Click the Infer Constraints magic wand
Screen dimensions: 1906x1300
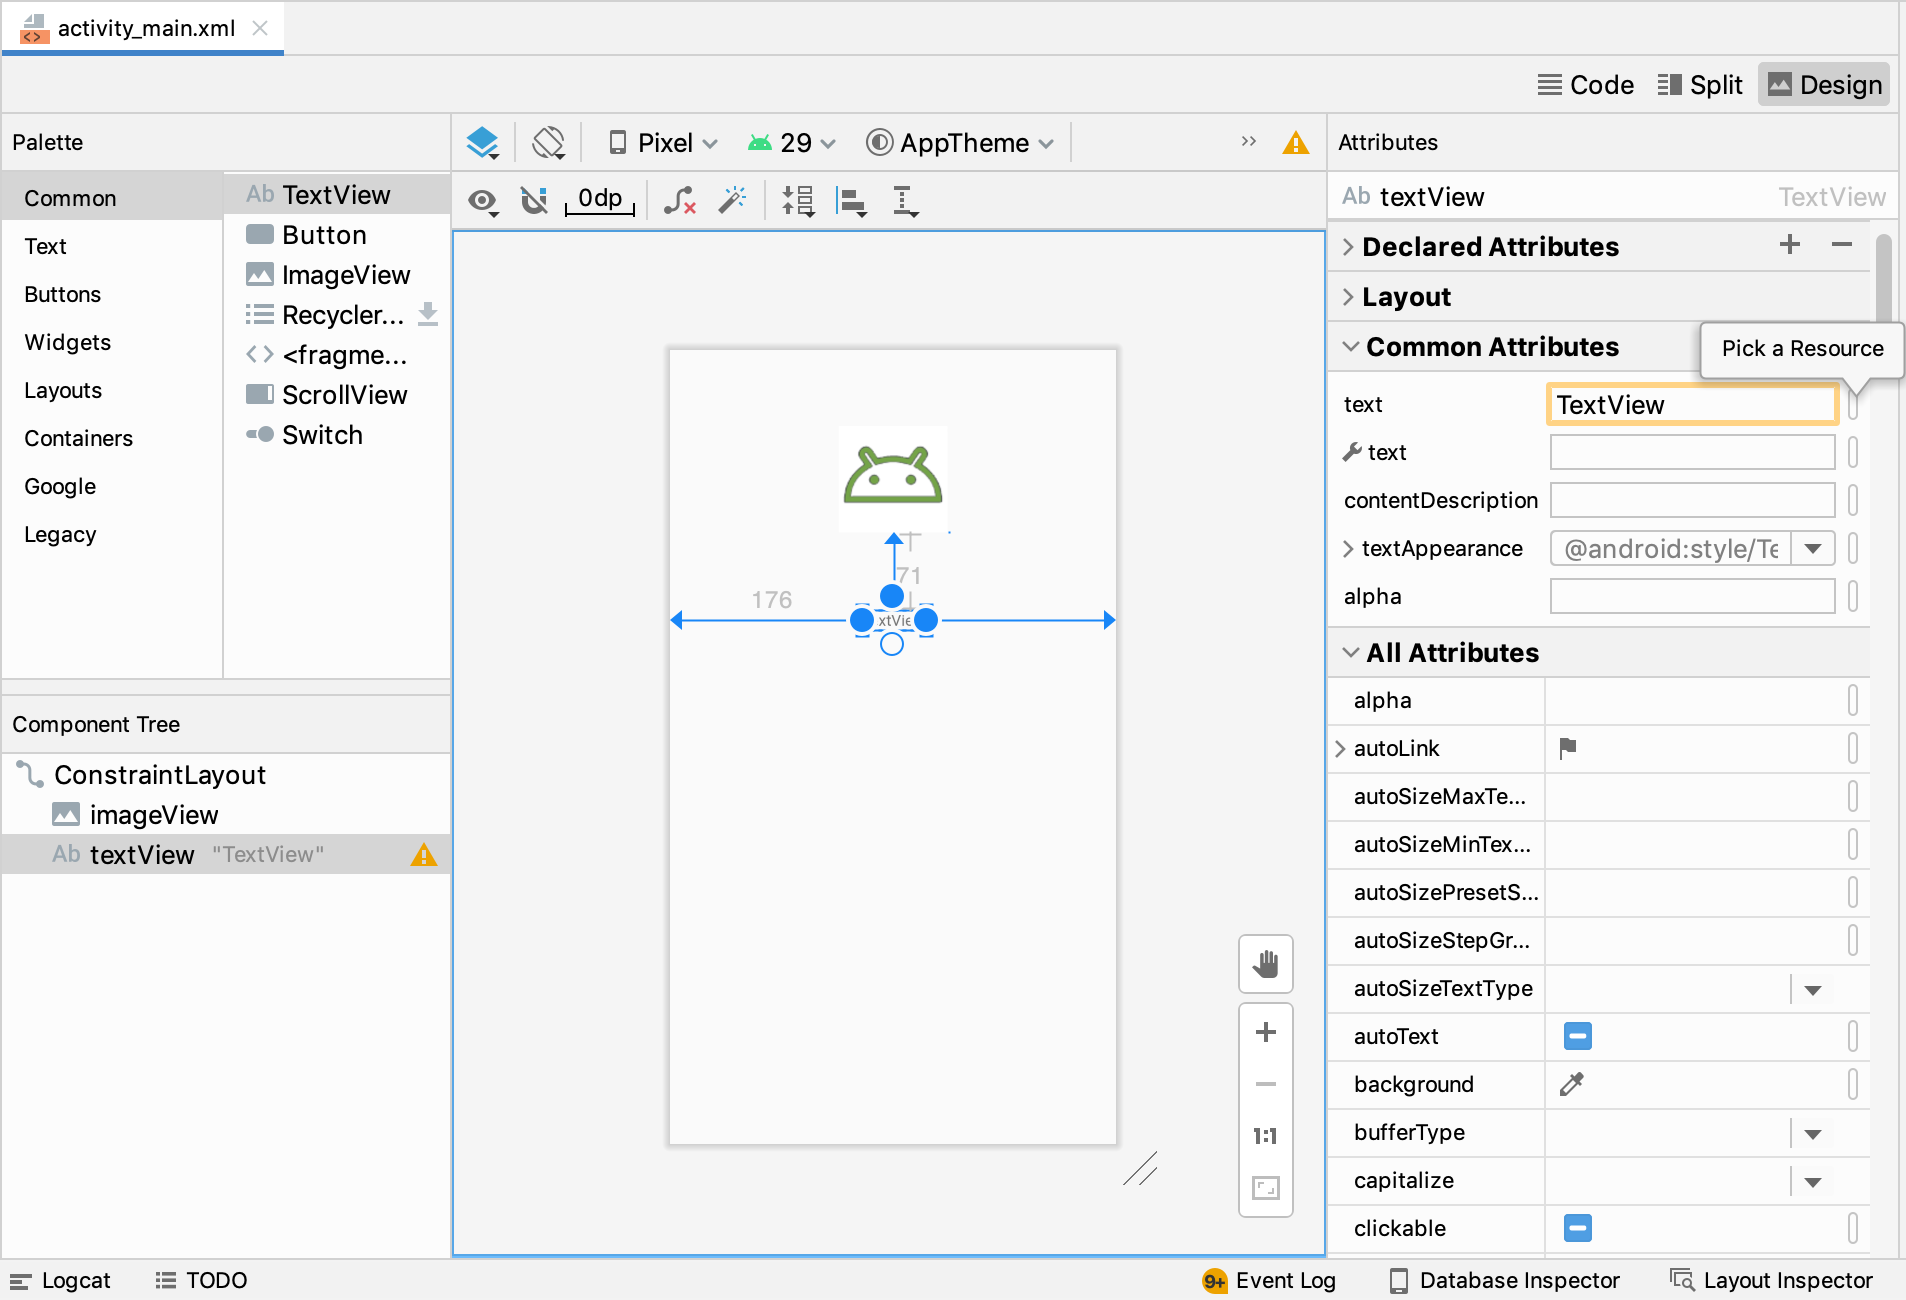(732, 200)
